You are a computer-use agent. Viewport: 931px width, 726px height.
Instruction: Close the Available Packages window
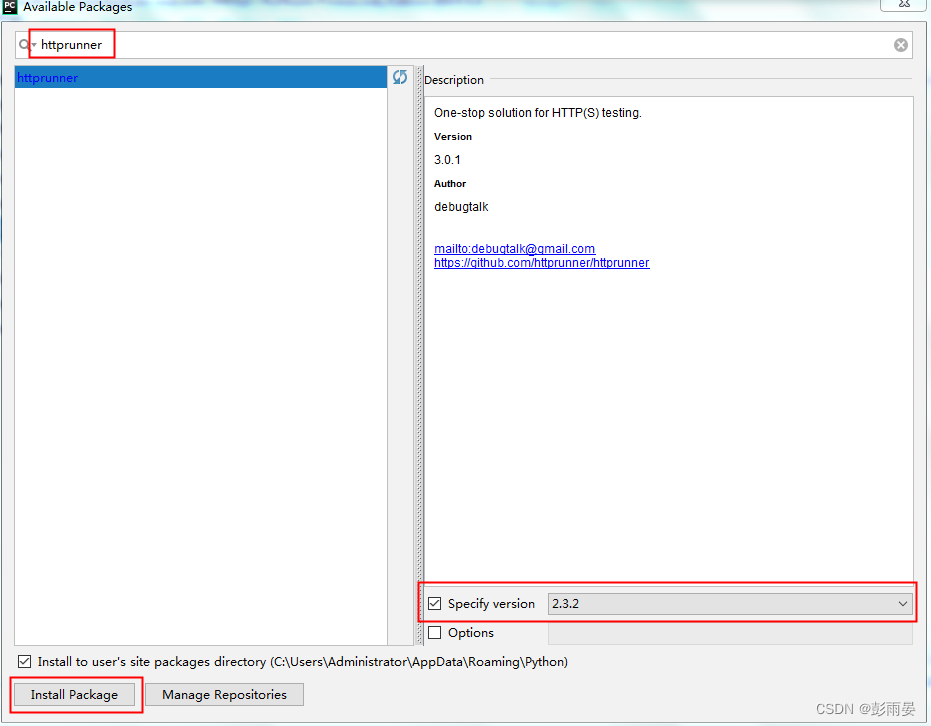pyautogui.click(x=904, y=5)
